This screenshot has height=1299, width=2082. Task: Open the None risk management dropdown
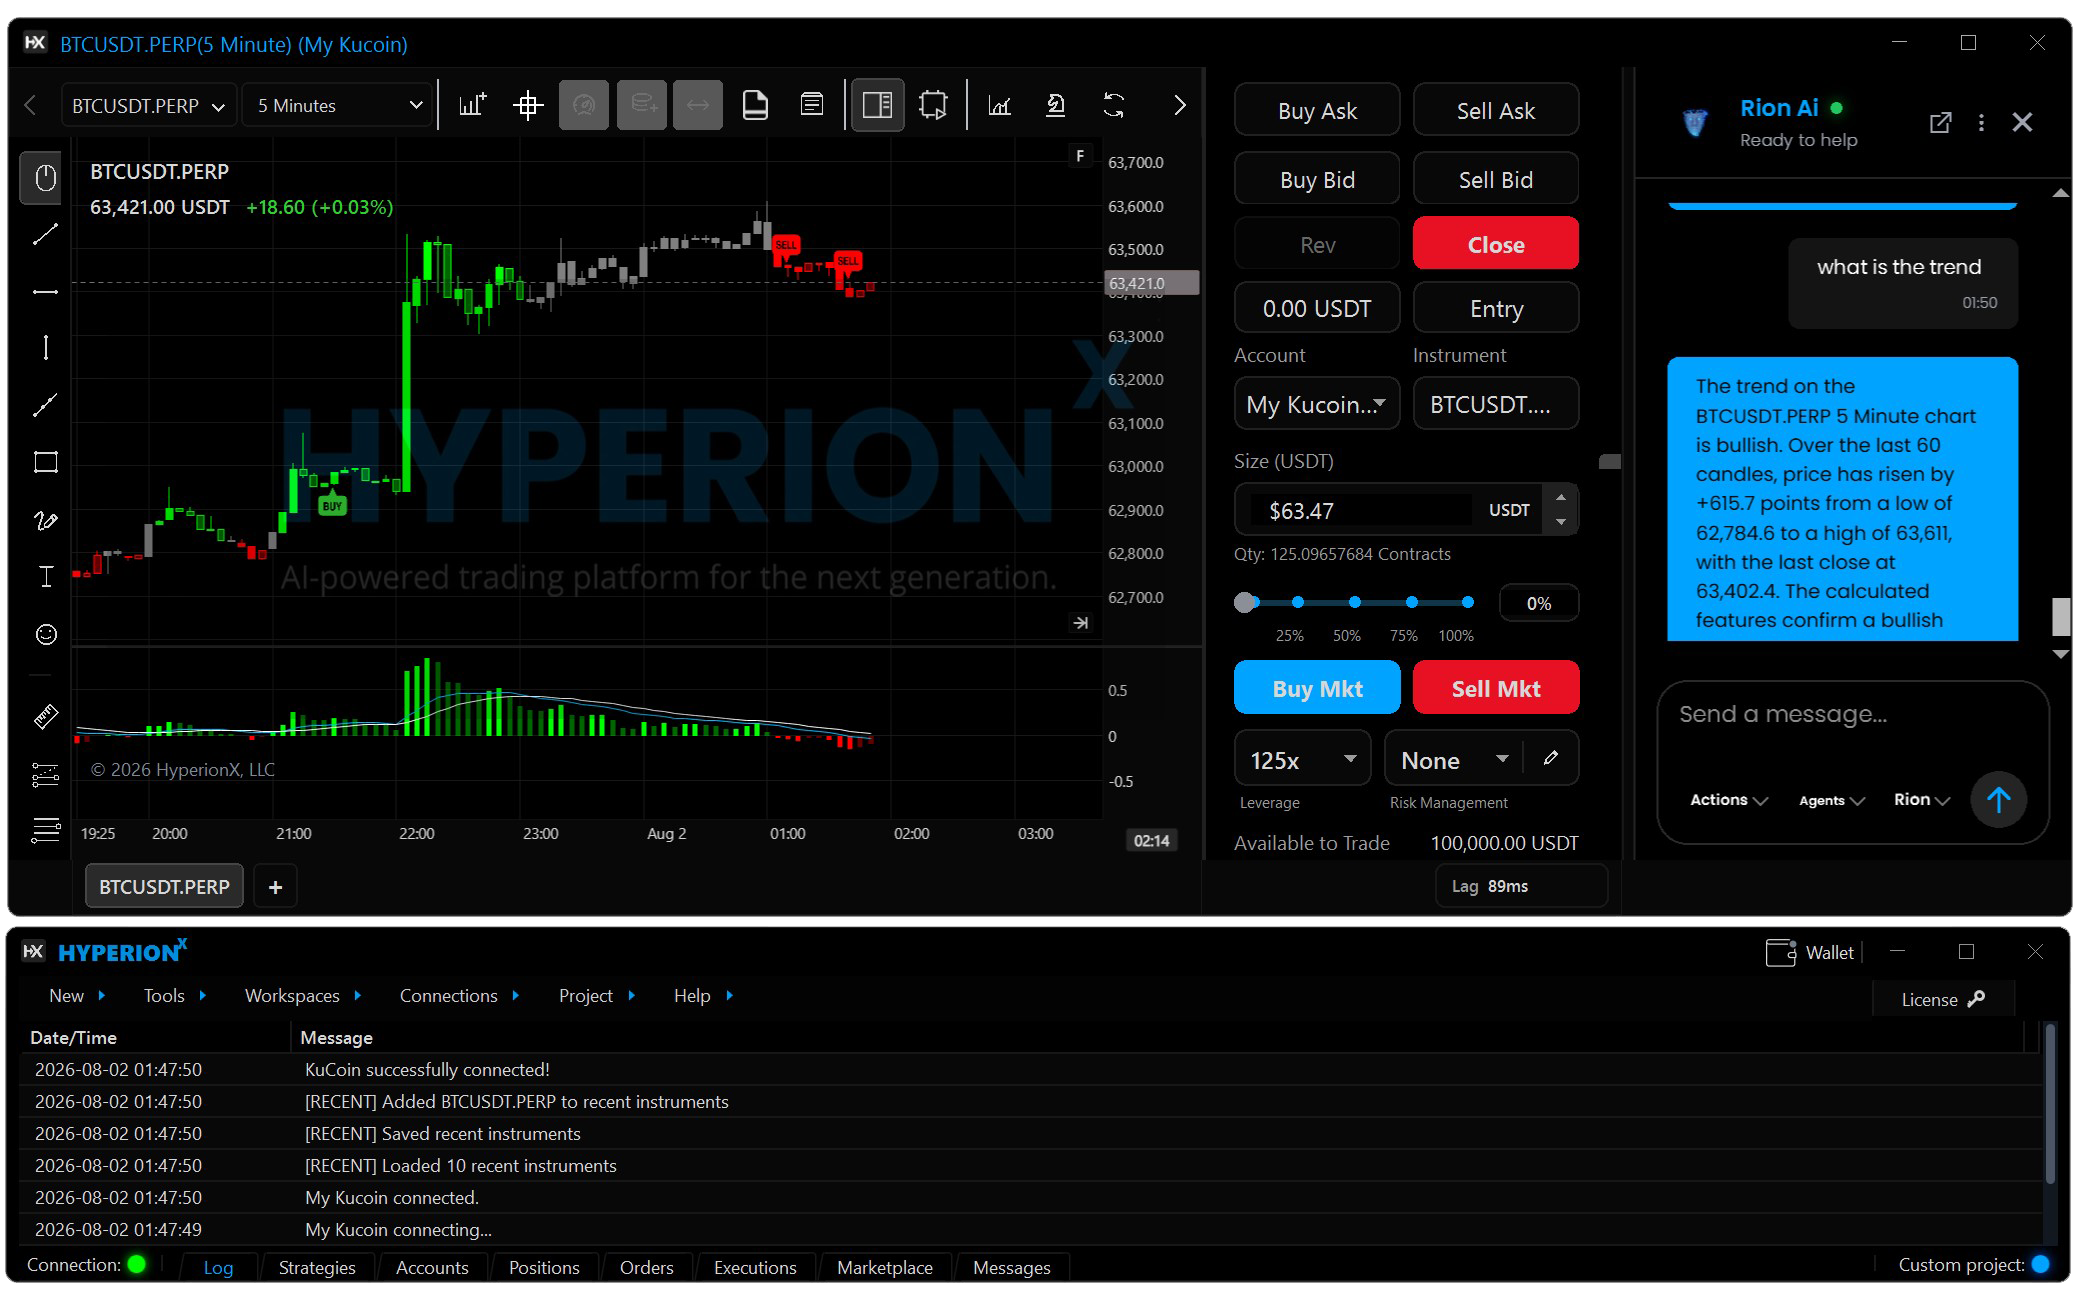[1454, 760]
